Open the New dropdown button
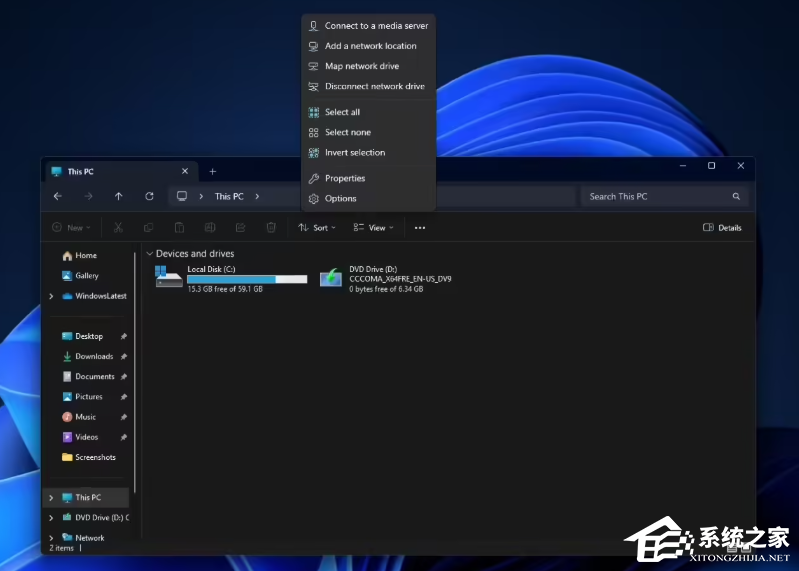The image size is (799, 571). [71, 228]
